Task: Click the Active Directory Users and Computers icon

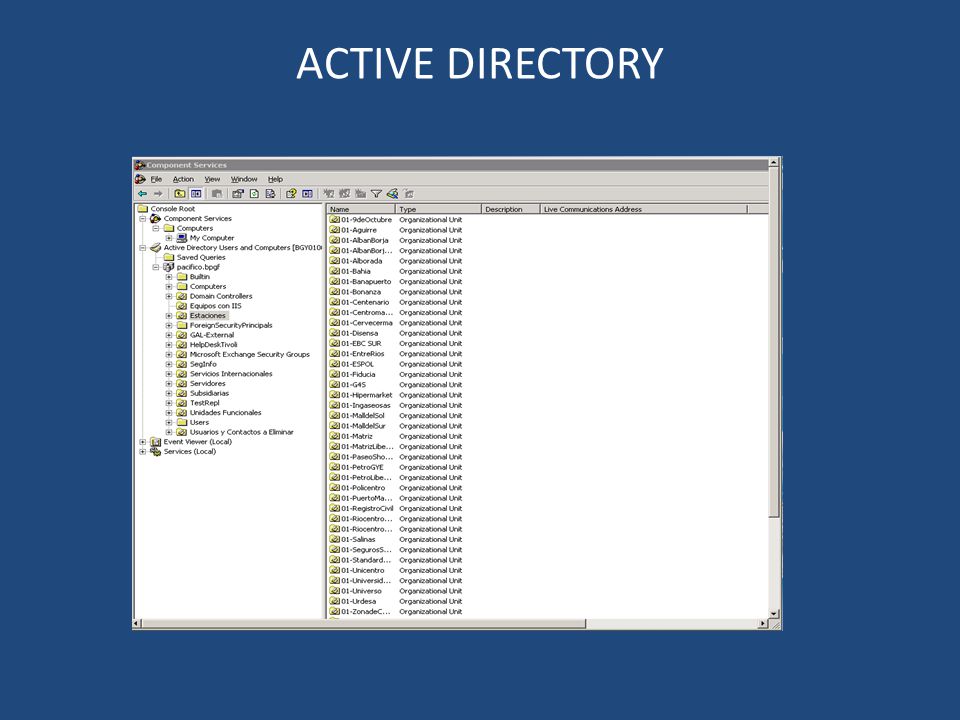Action: [156, 247]
